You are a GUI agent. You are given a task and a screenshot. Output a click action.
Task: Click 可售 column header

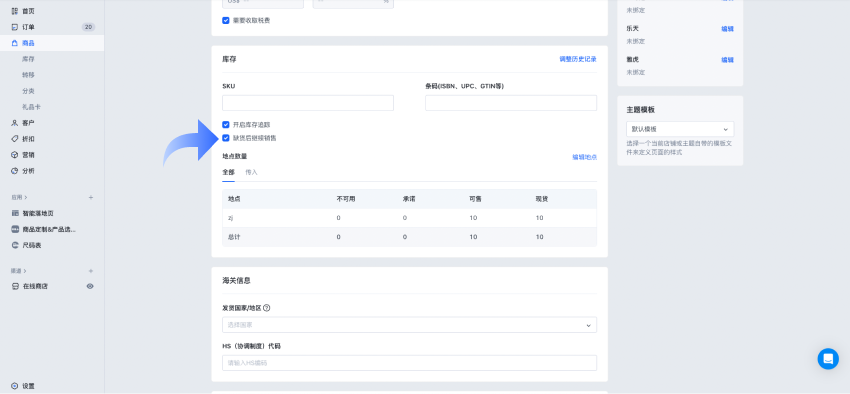coord(475,199)
